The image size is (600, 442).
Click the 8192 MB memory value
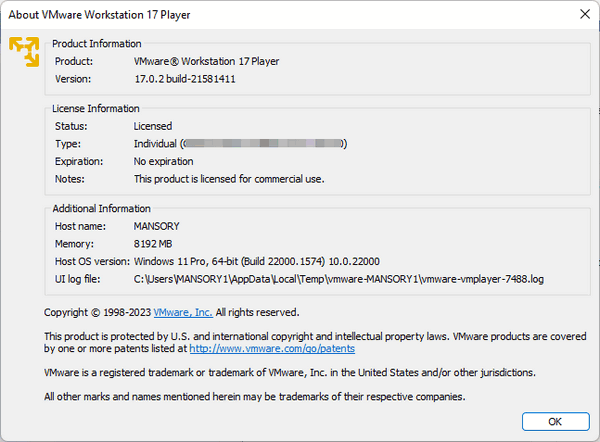coord(155,243)
